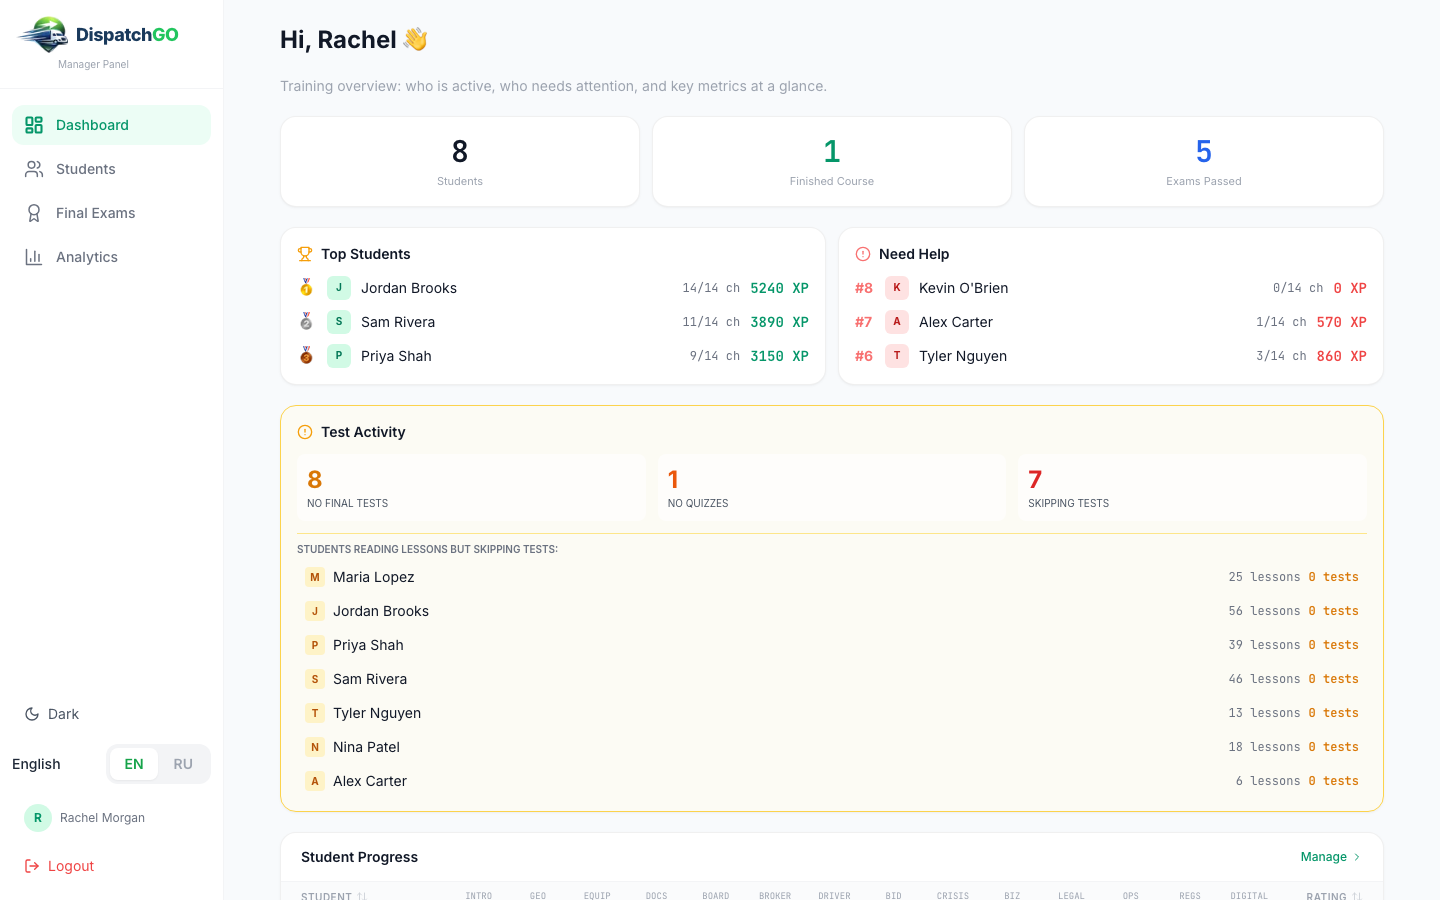Toggle Dark theme label
The image size is (1440, 900).
point(63,714)
